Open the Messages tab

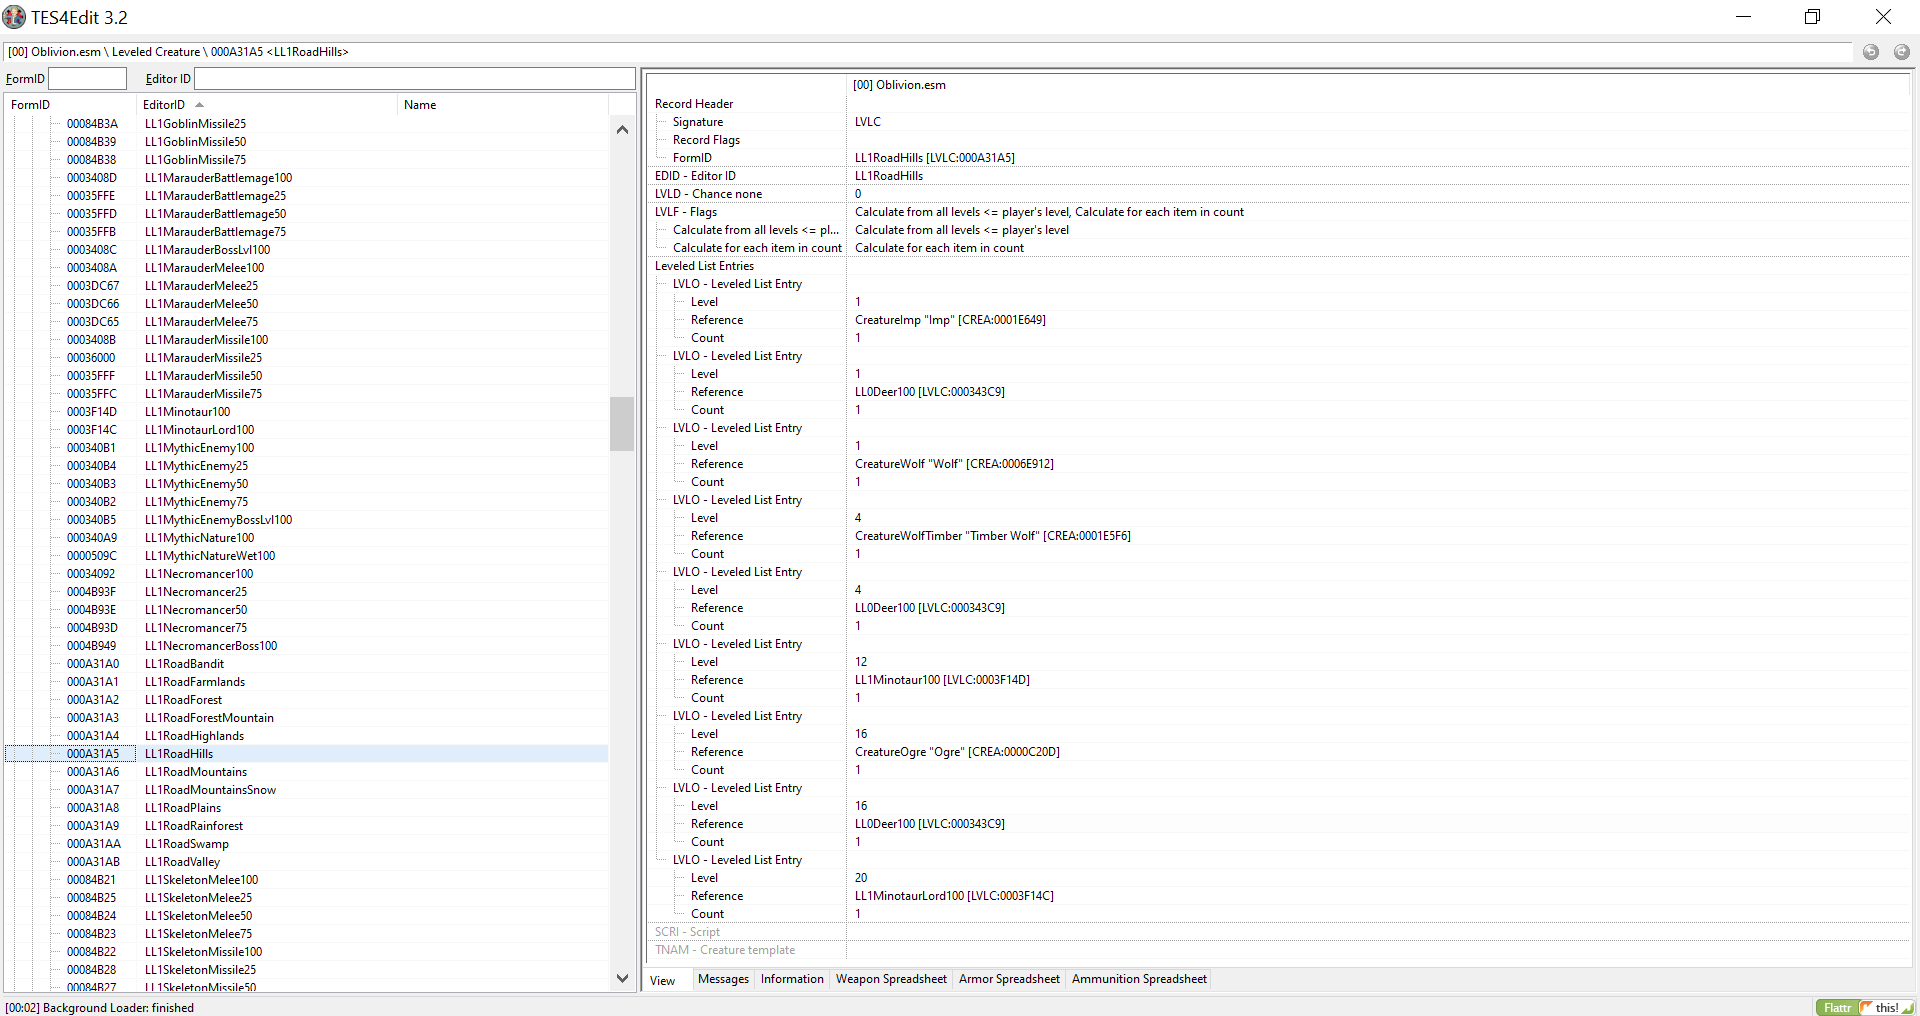[723, 980]
